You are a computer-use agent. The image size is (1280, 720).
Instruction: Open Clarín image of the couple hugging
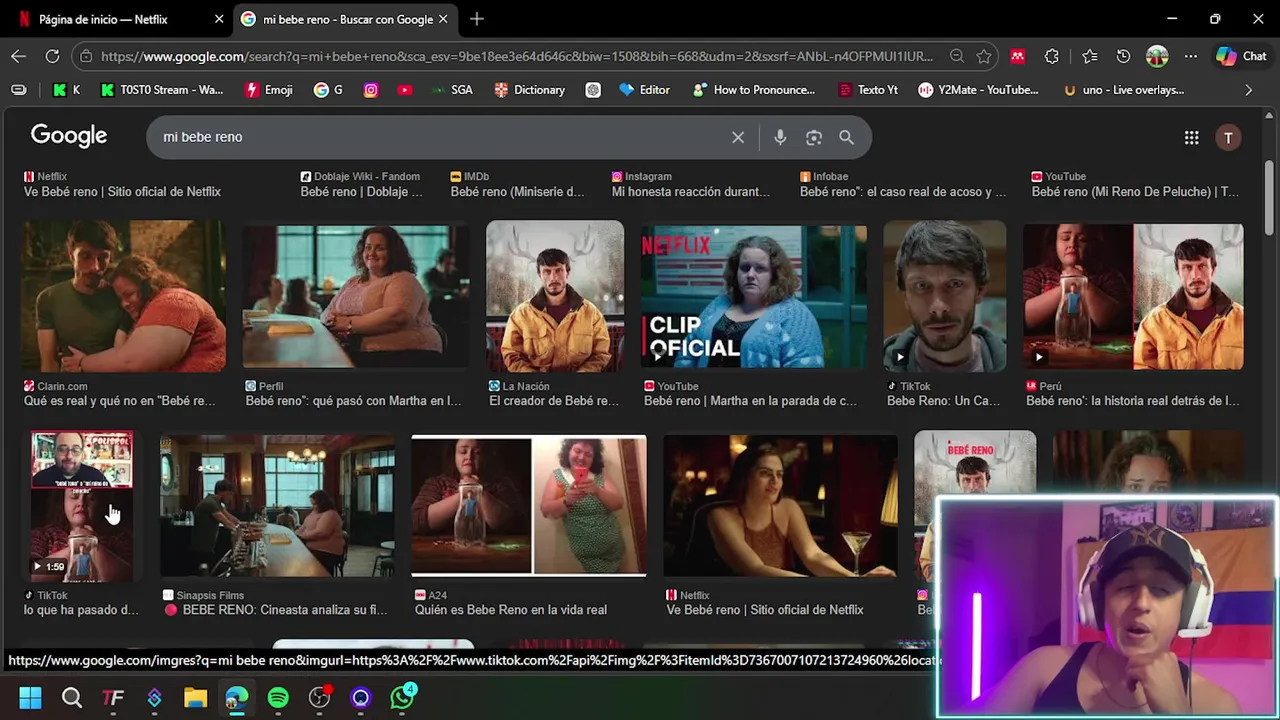(124, 296)
